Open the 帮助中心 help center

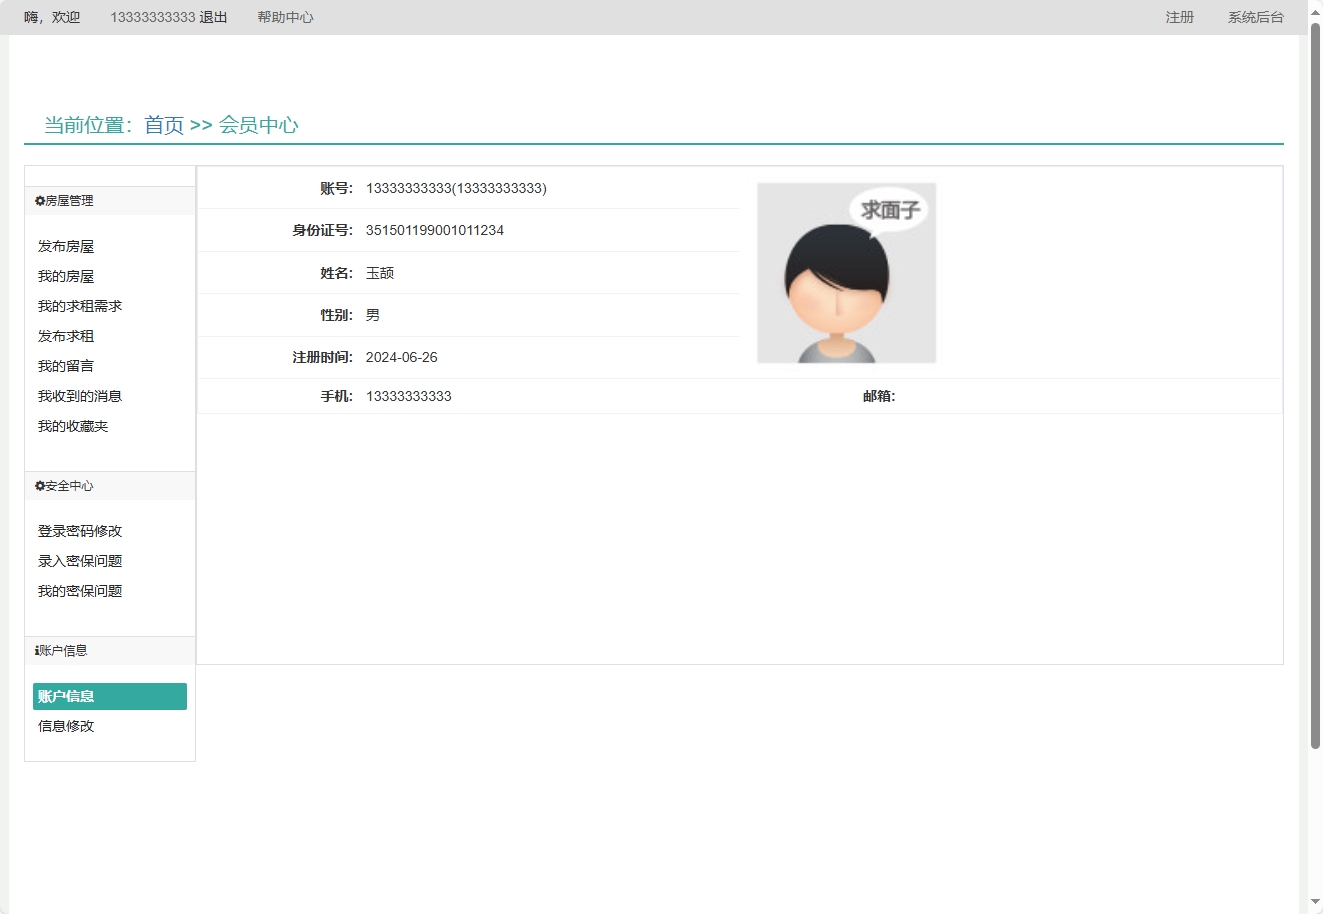point(285,17)
